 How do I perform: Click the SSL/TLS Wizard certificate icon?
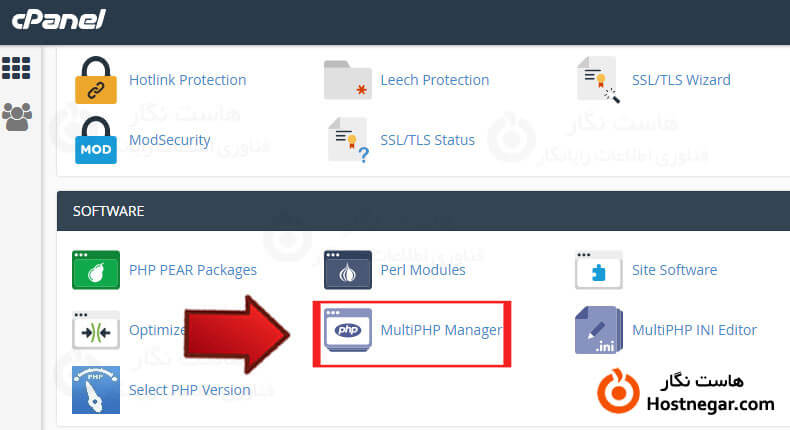click(x=598, y=80)
